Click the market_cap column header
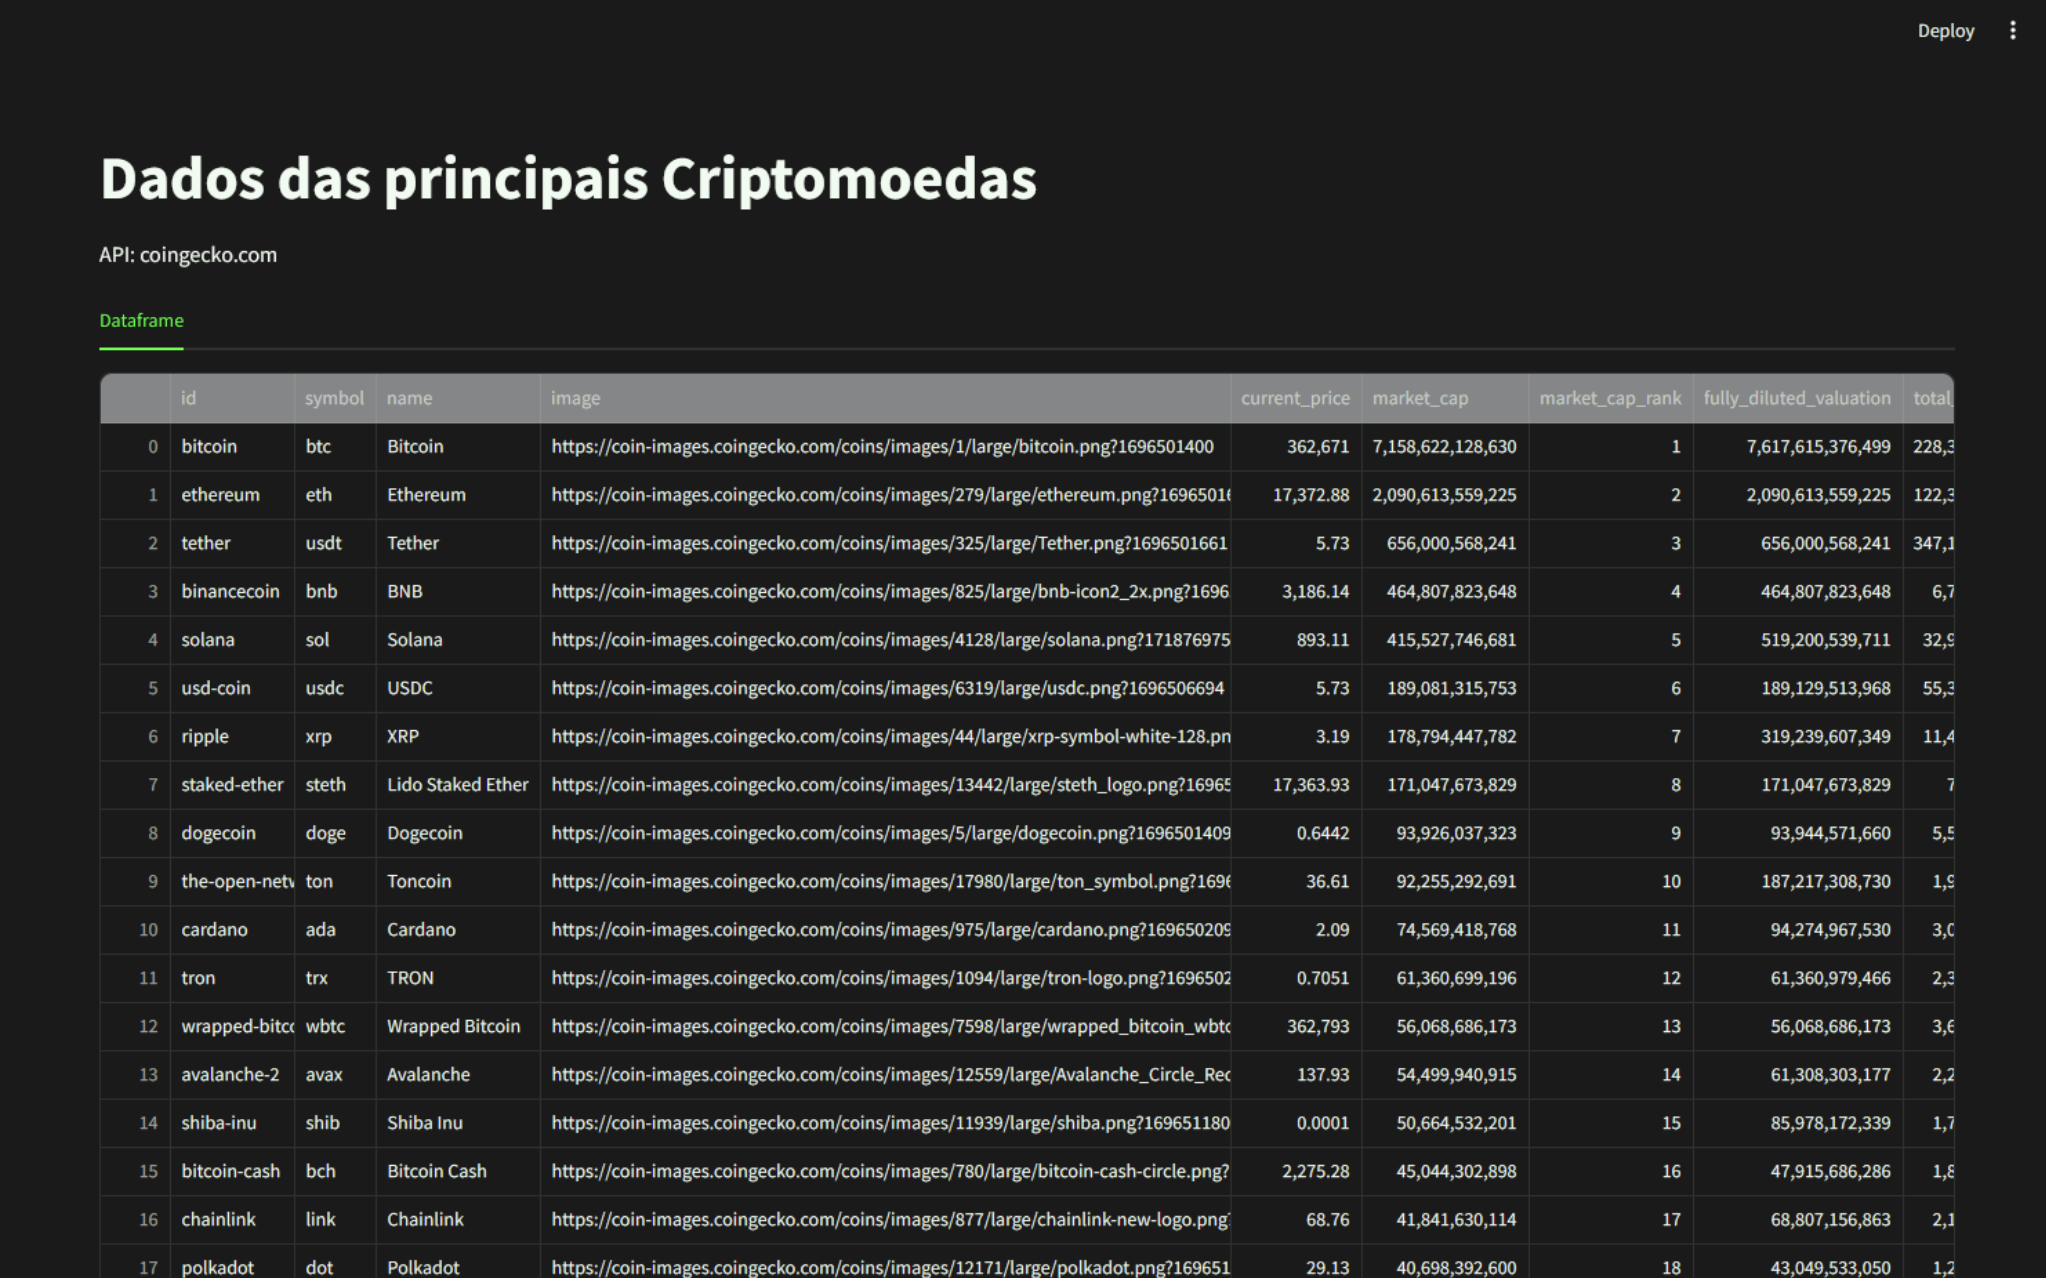Viewport: 2046px width, 1278px height. point(1420,398)
